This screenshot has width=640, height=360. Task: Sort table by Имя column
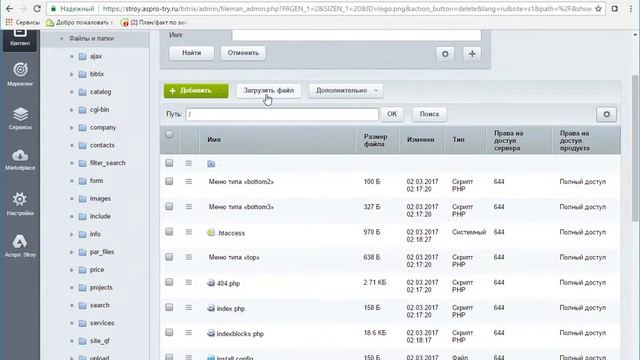coord(214,140)
